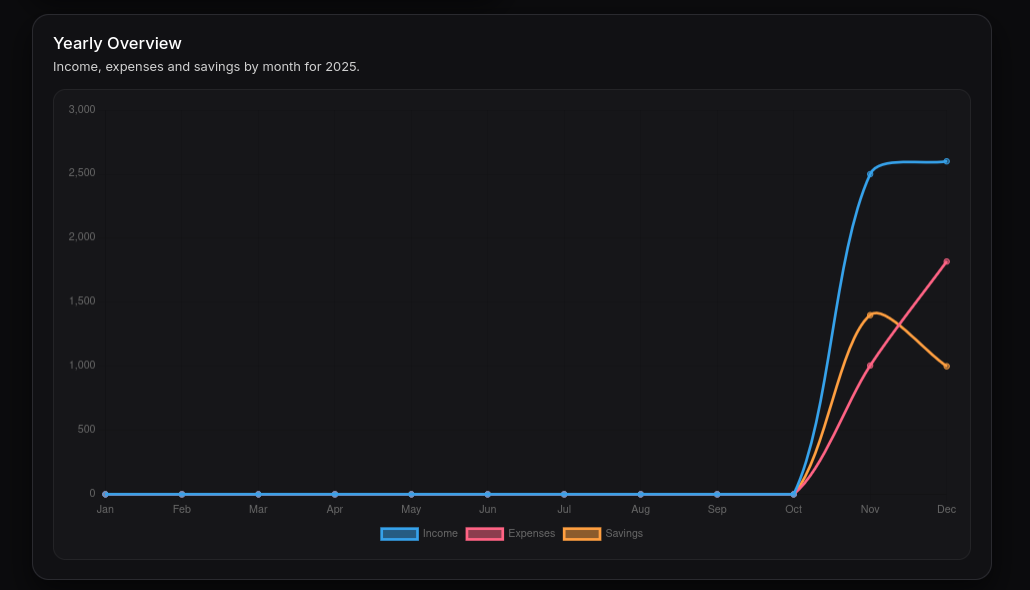Select the Savings legend label

624,533
